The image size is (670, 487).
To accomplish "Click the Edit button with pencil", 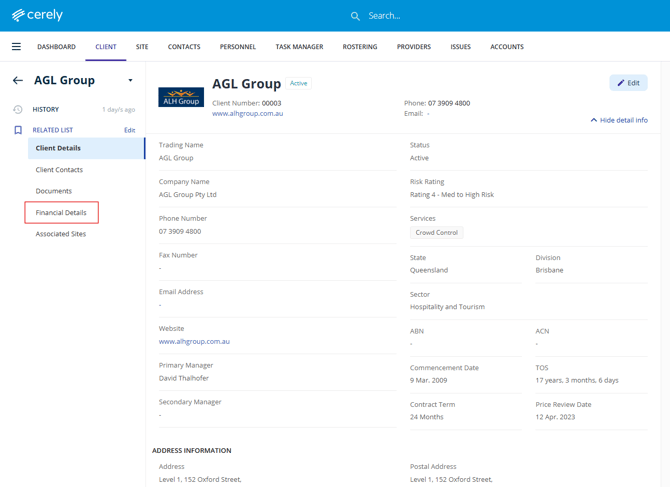I will (628, 83).
